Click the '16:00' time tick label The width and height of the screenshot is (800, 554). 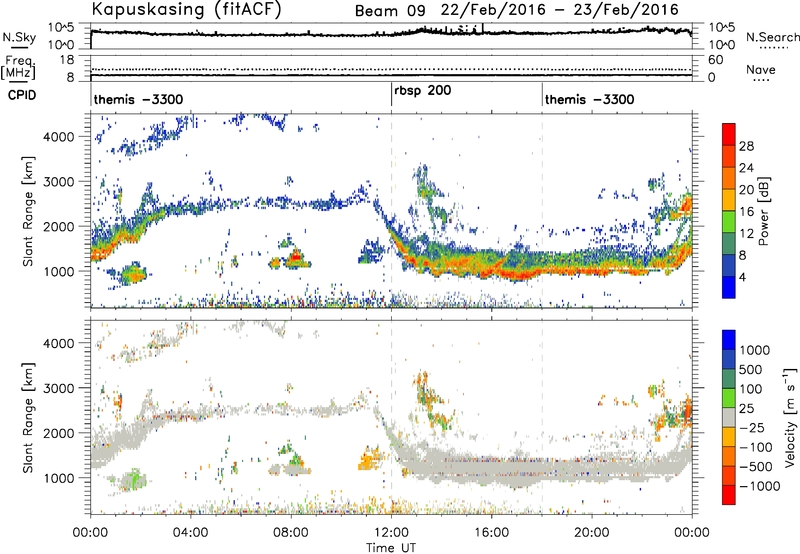tap(492, 533)
